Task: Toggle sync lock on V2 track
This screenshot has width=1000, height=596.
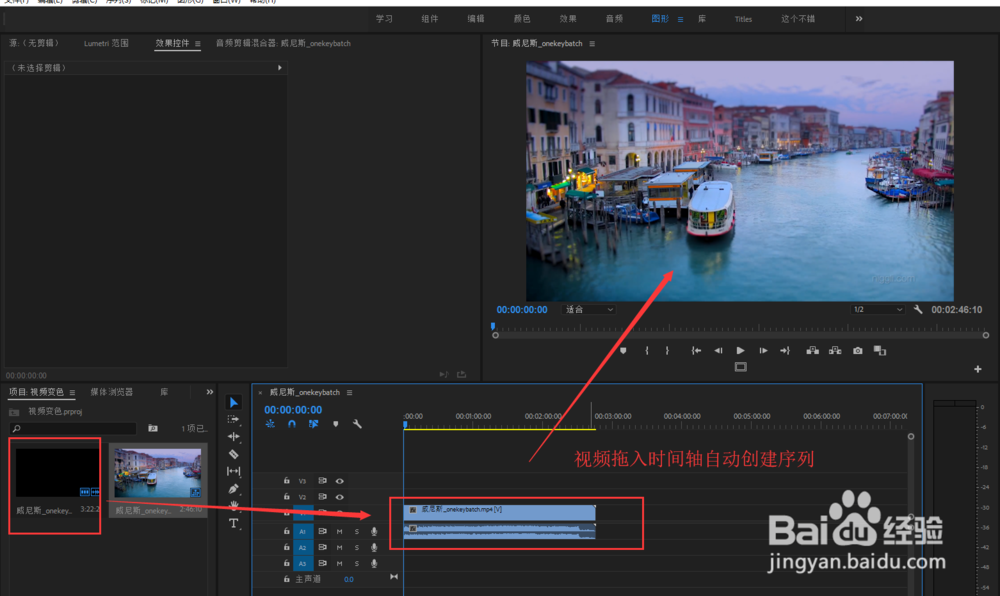Action: [323, 497]
